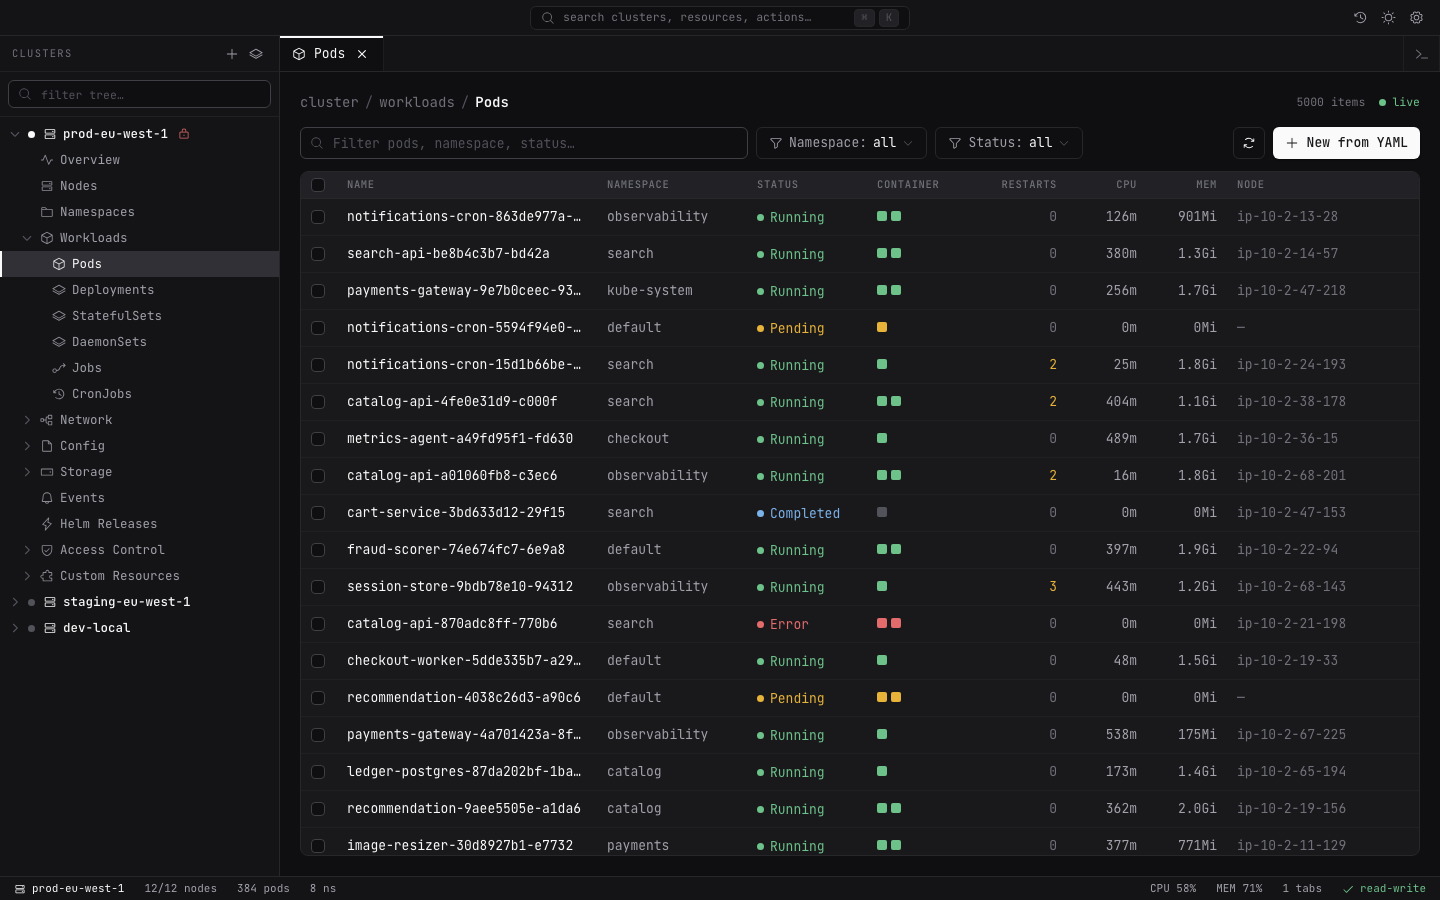Viewport: 1440px width, 900px height.
Task: Click node ip-10-2-13-28 cell
Action: 1287,217
